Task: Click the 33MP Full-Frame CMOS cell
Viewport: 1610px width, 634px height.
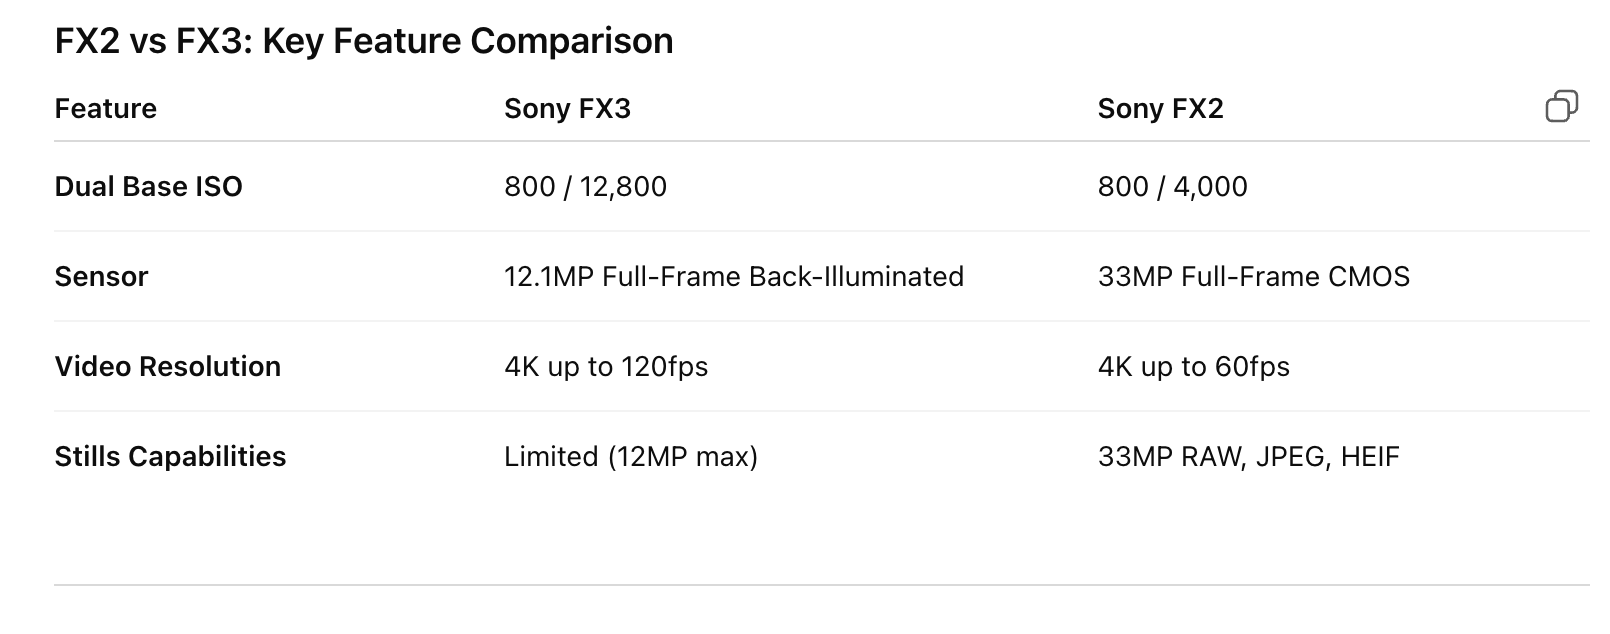Action: (x=1254, y=277)
